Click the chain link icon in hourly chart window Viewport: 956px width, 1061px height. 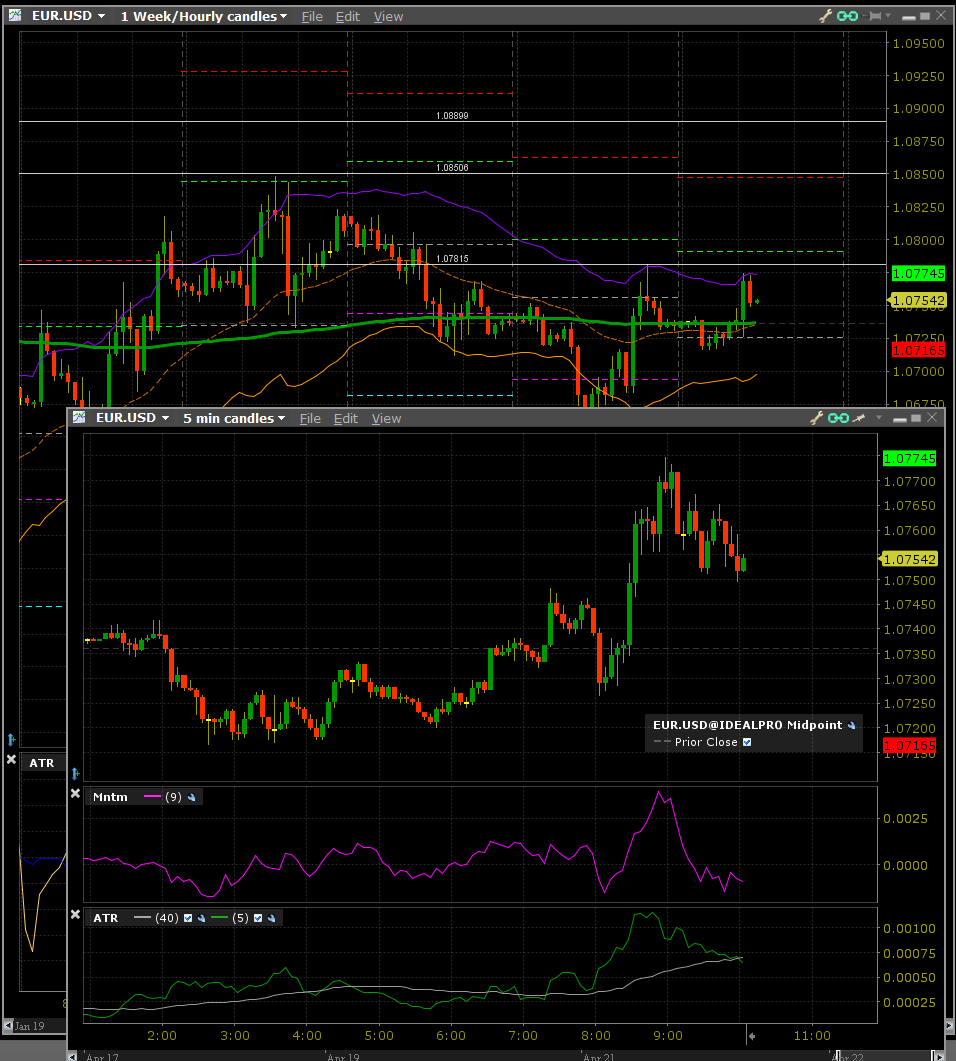point(848,16)
